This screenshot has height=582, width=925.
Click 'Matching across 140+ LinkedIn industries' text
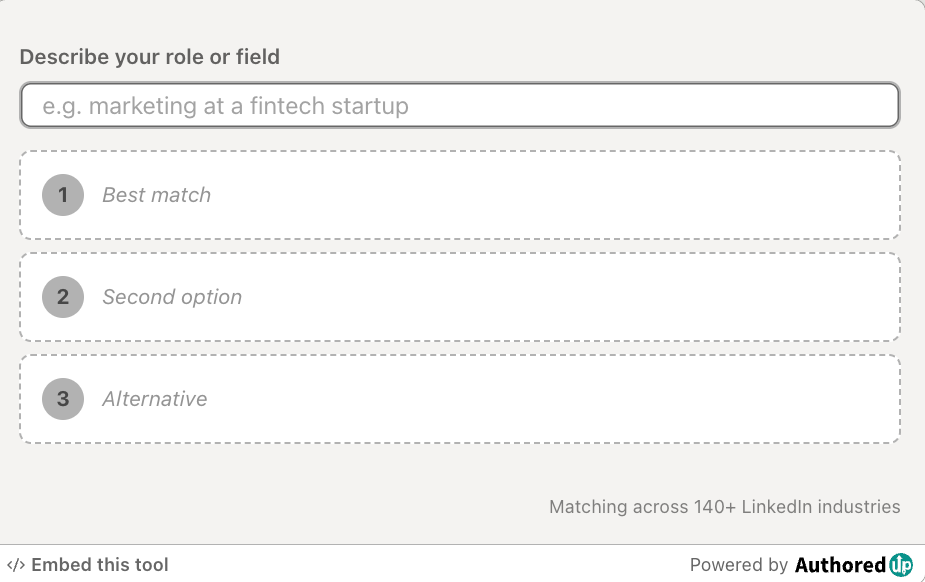click(x=724, y=507)
